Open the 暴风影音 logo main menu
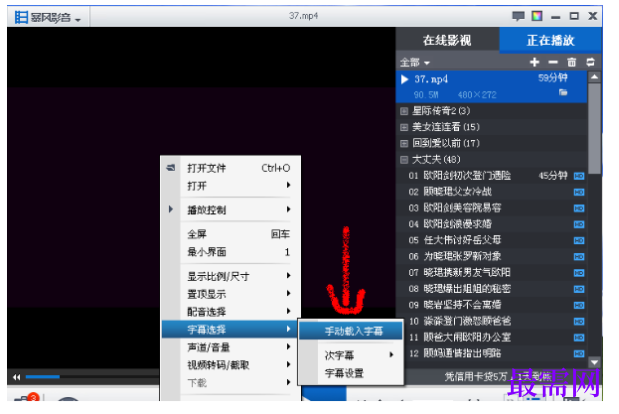This screenshot has width=619, height=414. click(48, 17)
